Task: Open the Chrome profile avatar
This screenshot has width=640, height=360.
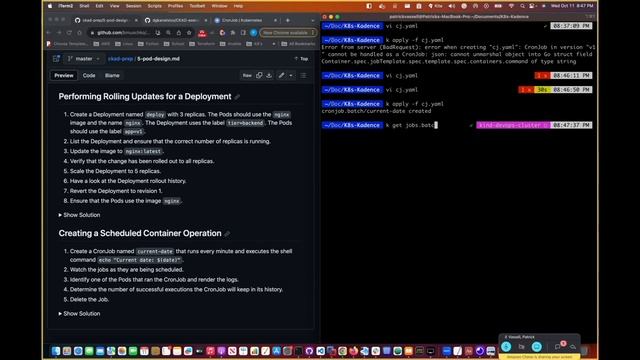Action: 253,33
